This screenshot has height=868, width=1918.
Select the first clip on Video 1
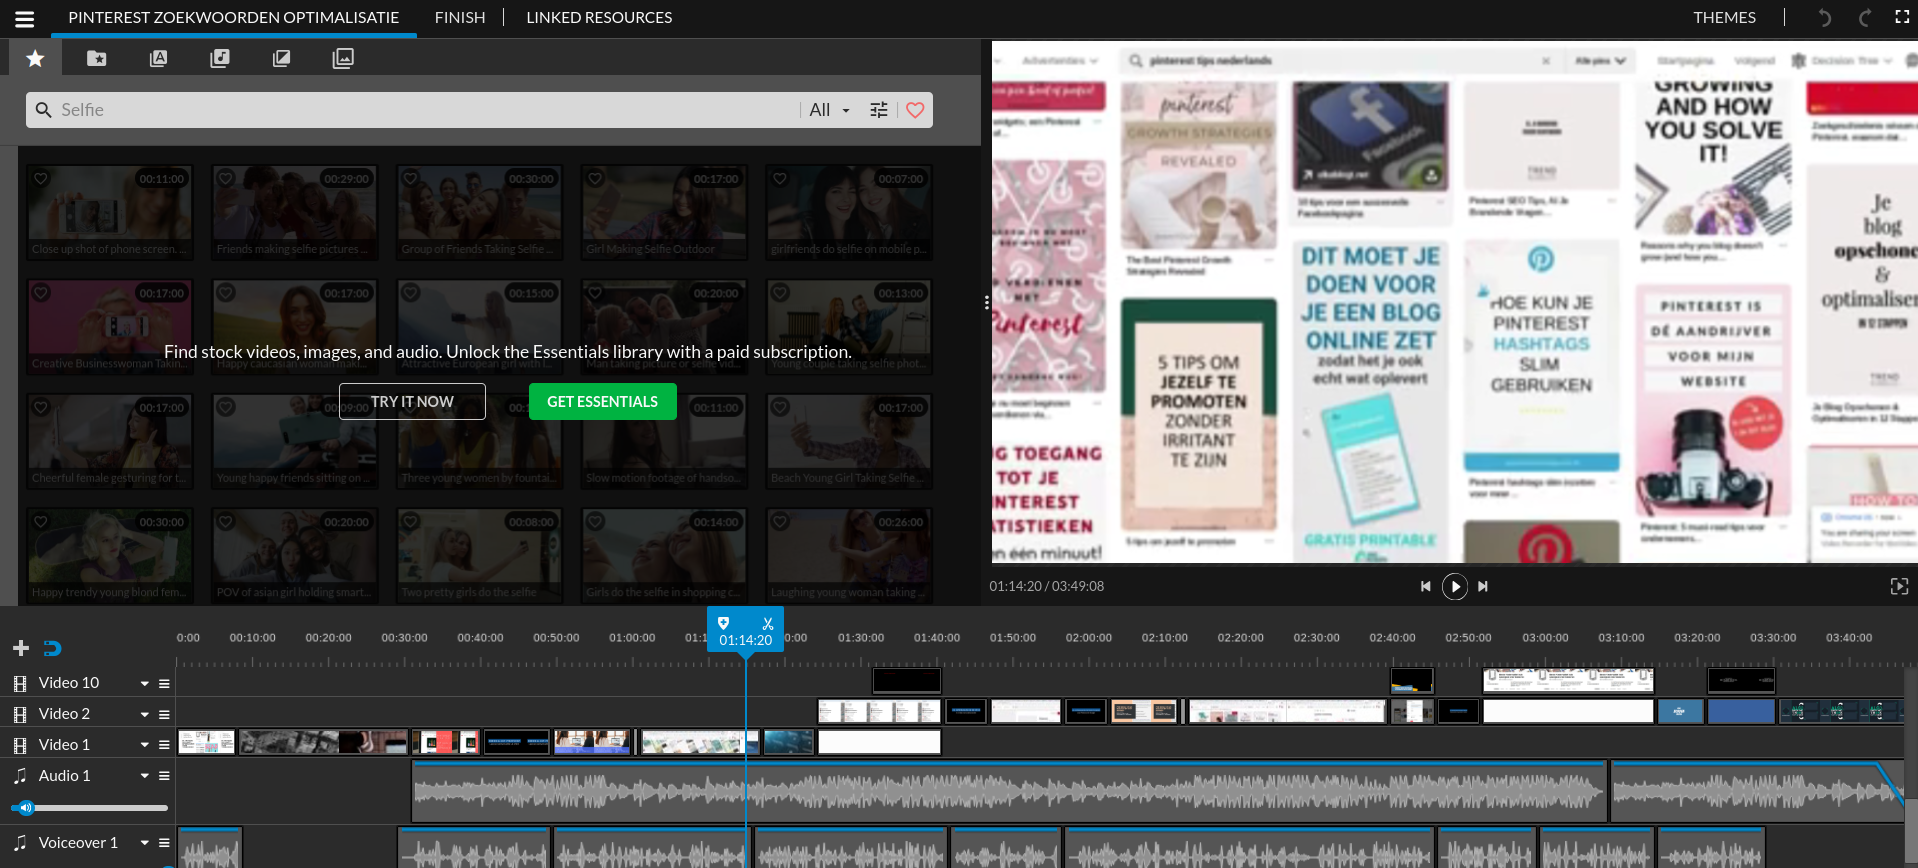click(x=206, y=742)
